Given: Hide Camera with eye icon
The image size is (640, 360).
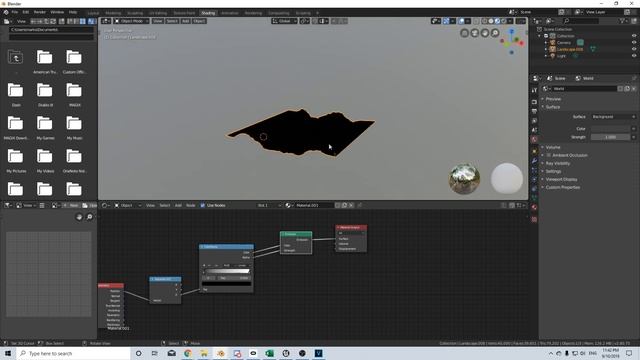Looking at the screenshot, I should tap(634, 42).
